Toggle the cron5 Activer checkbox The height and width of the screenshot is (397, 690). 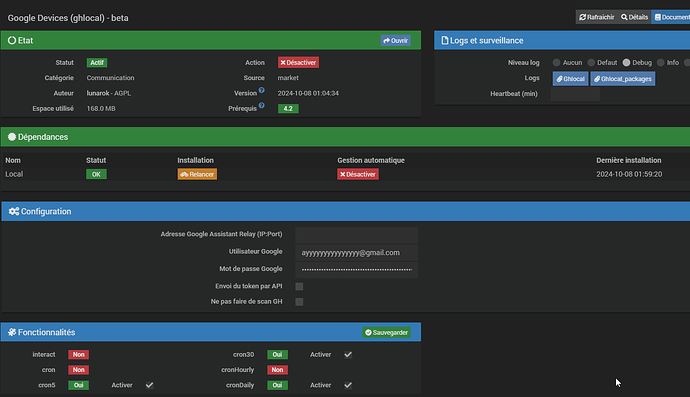click(x=150, y=385)
